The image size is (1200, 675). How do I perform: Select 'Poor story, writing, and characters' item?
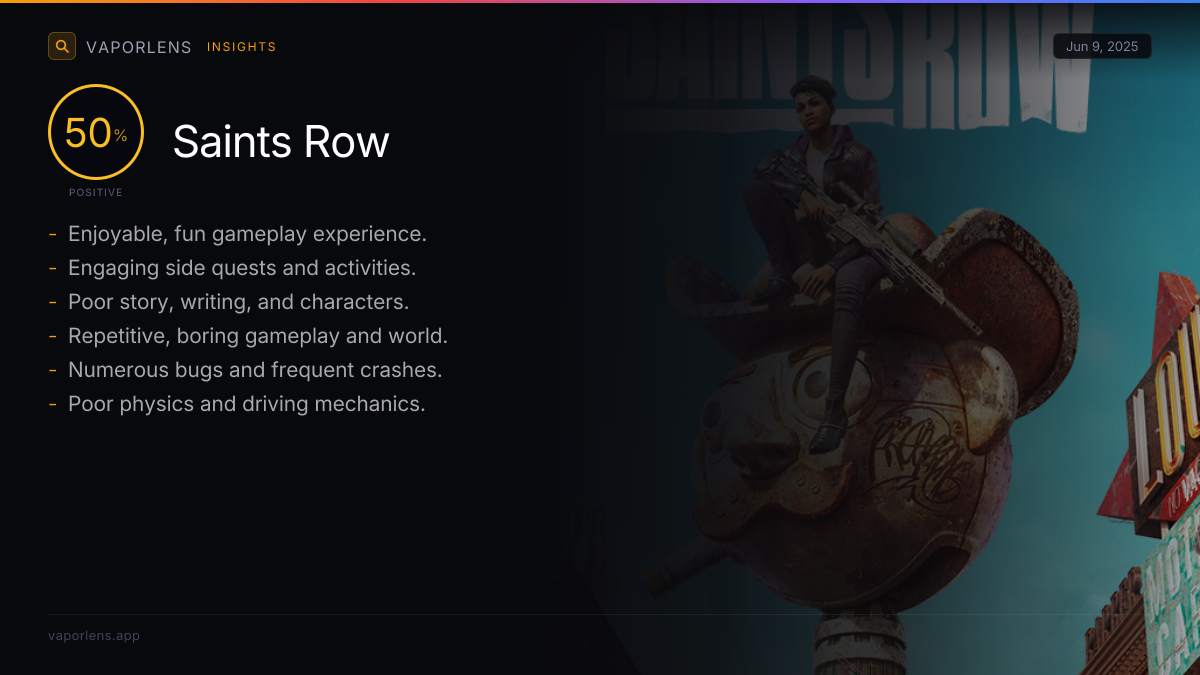pos(239,302)
